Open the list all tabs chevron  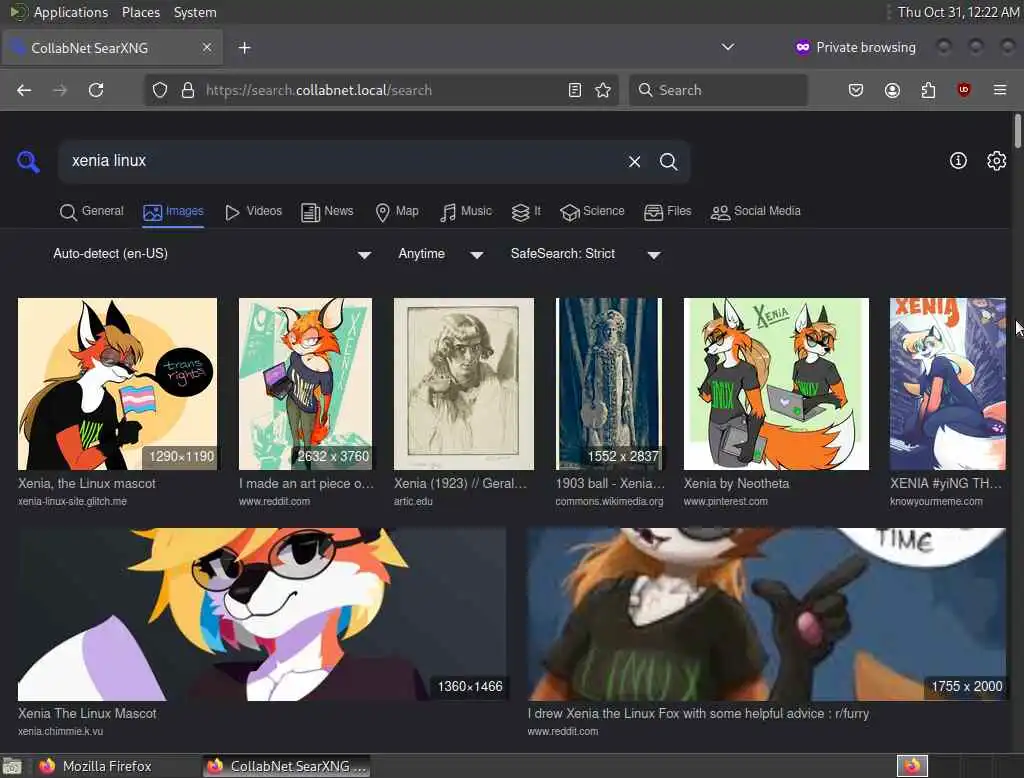pyautogui.click(x=728, y=47)
